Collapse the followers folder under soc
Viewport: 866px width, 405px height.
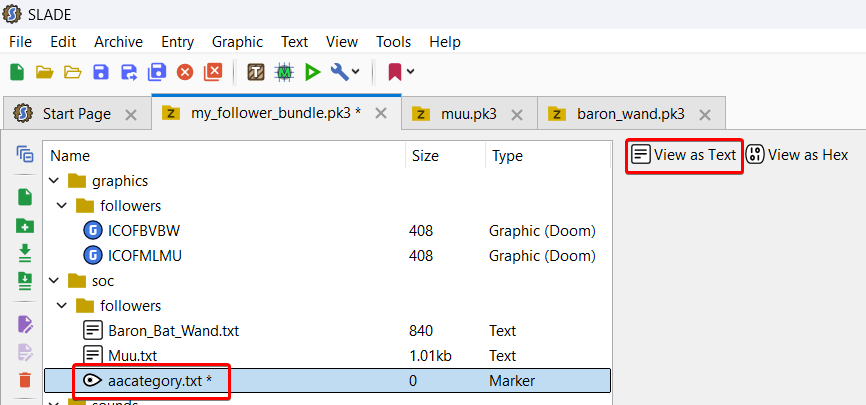pos(62,306)
